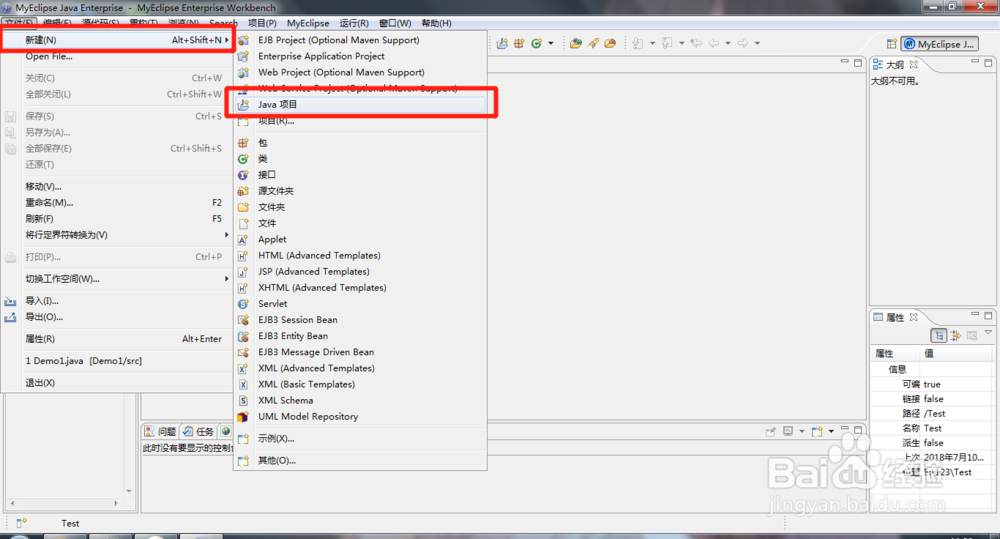The image size is (1000, 539).
Task: Click the Open Perspective icon
Action: click(x=892, y=44)
